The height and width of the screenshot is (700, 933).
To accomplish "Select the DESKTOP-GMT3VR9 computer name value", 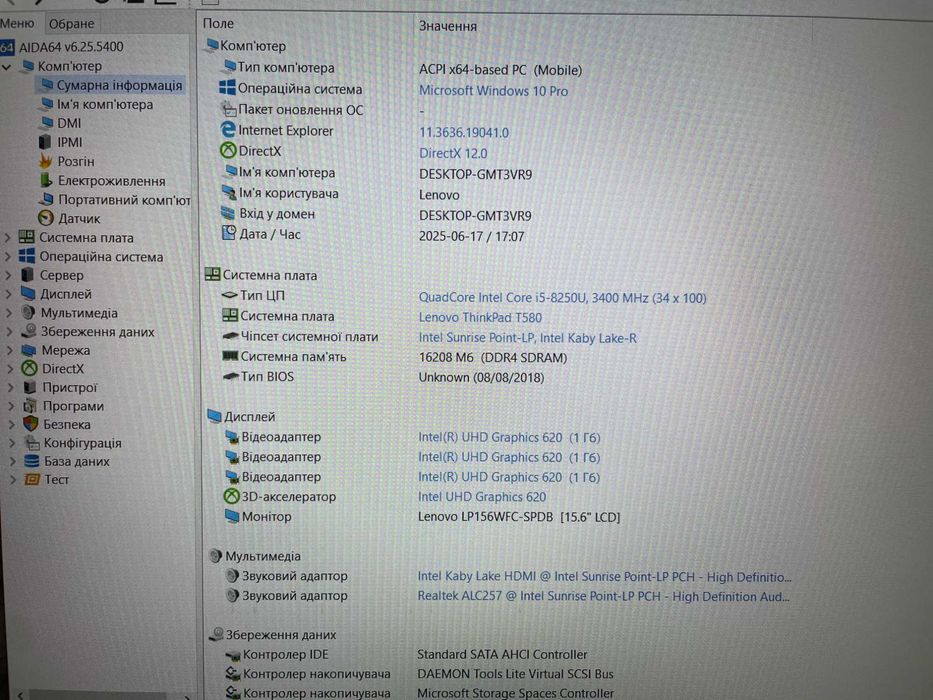I will tap(475, 175).
